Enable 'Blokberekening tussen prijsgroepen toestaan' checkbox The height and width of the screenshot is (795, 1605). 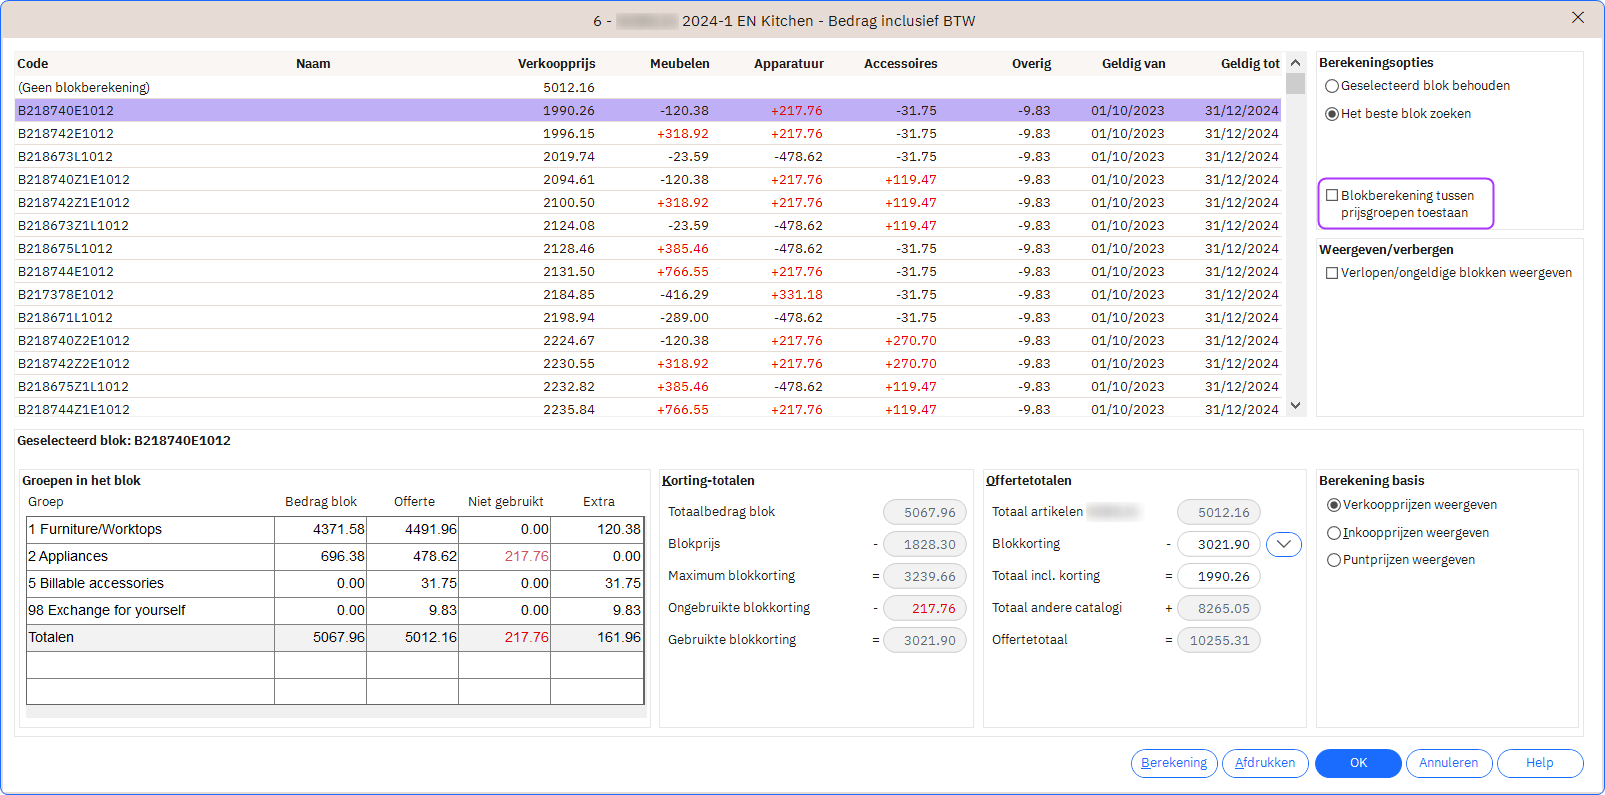tap(1332, 196)
